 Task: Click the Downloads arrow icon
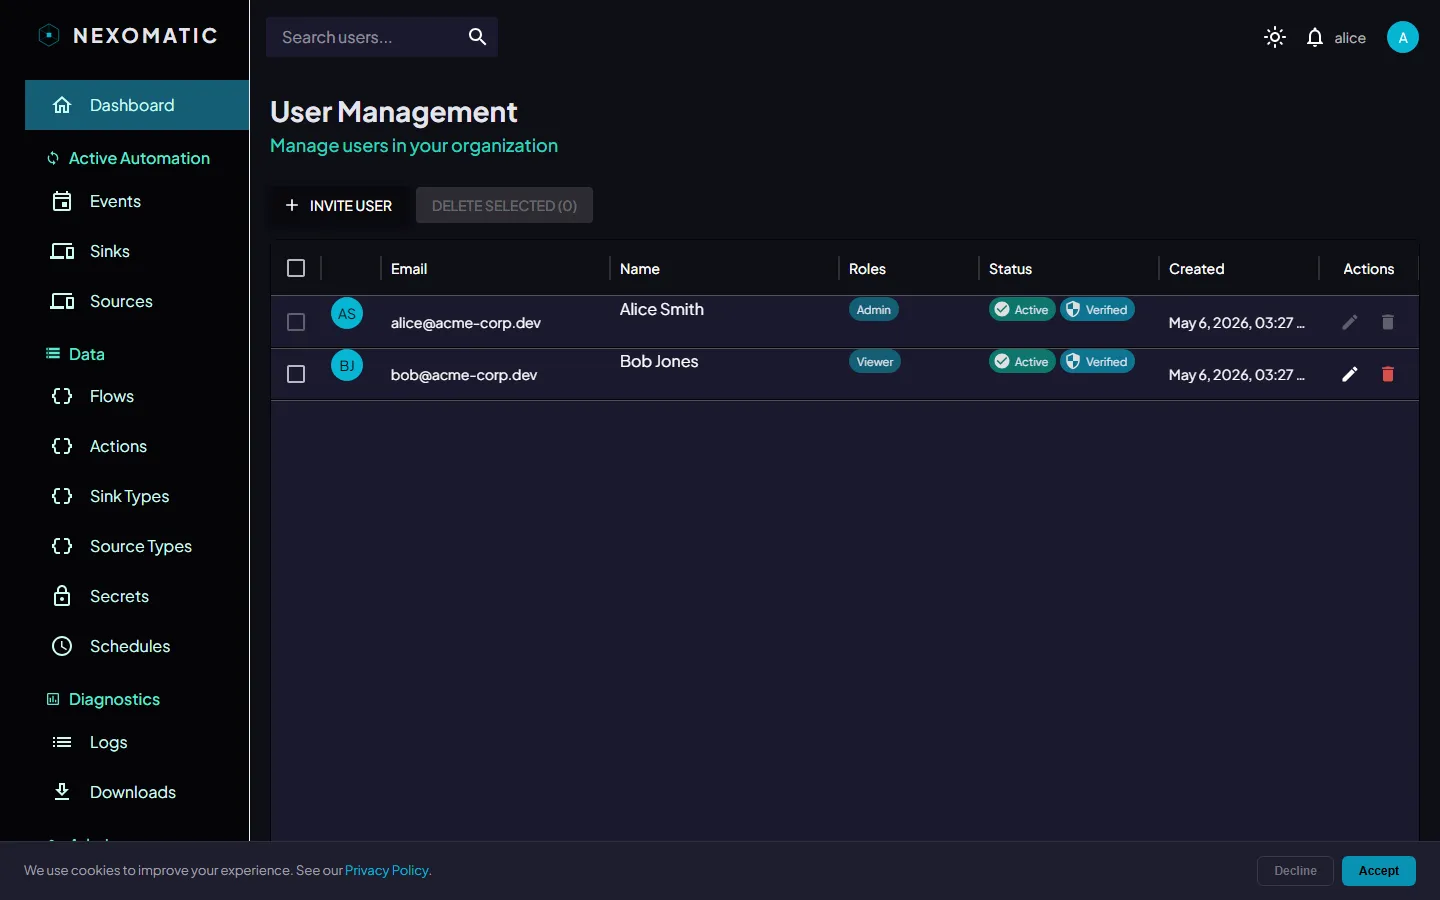tap(62, 792)
